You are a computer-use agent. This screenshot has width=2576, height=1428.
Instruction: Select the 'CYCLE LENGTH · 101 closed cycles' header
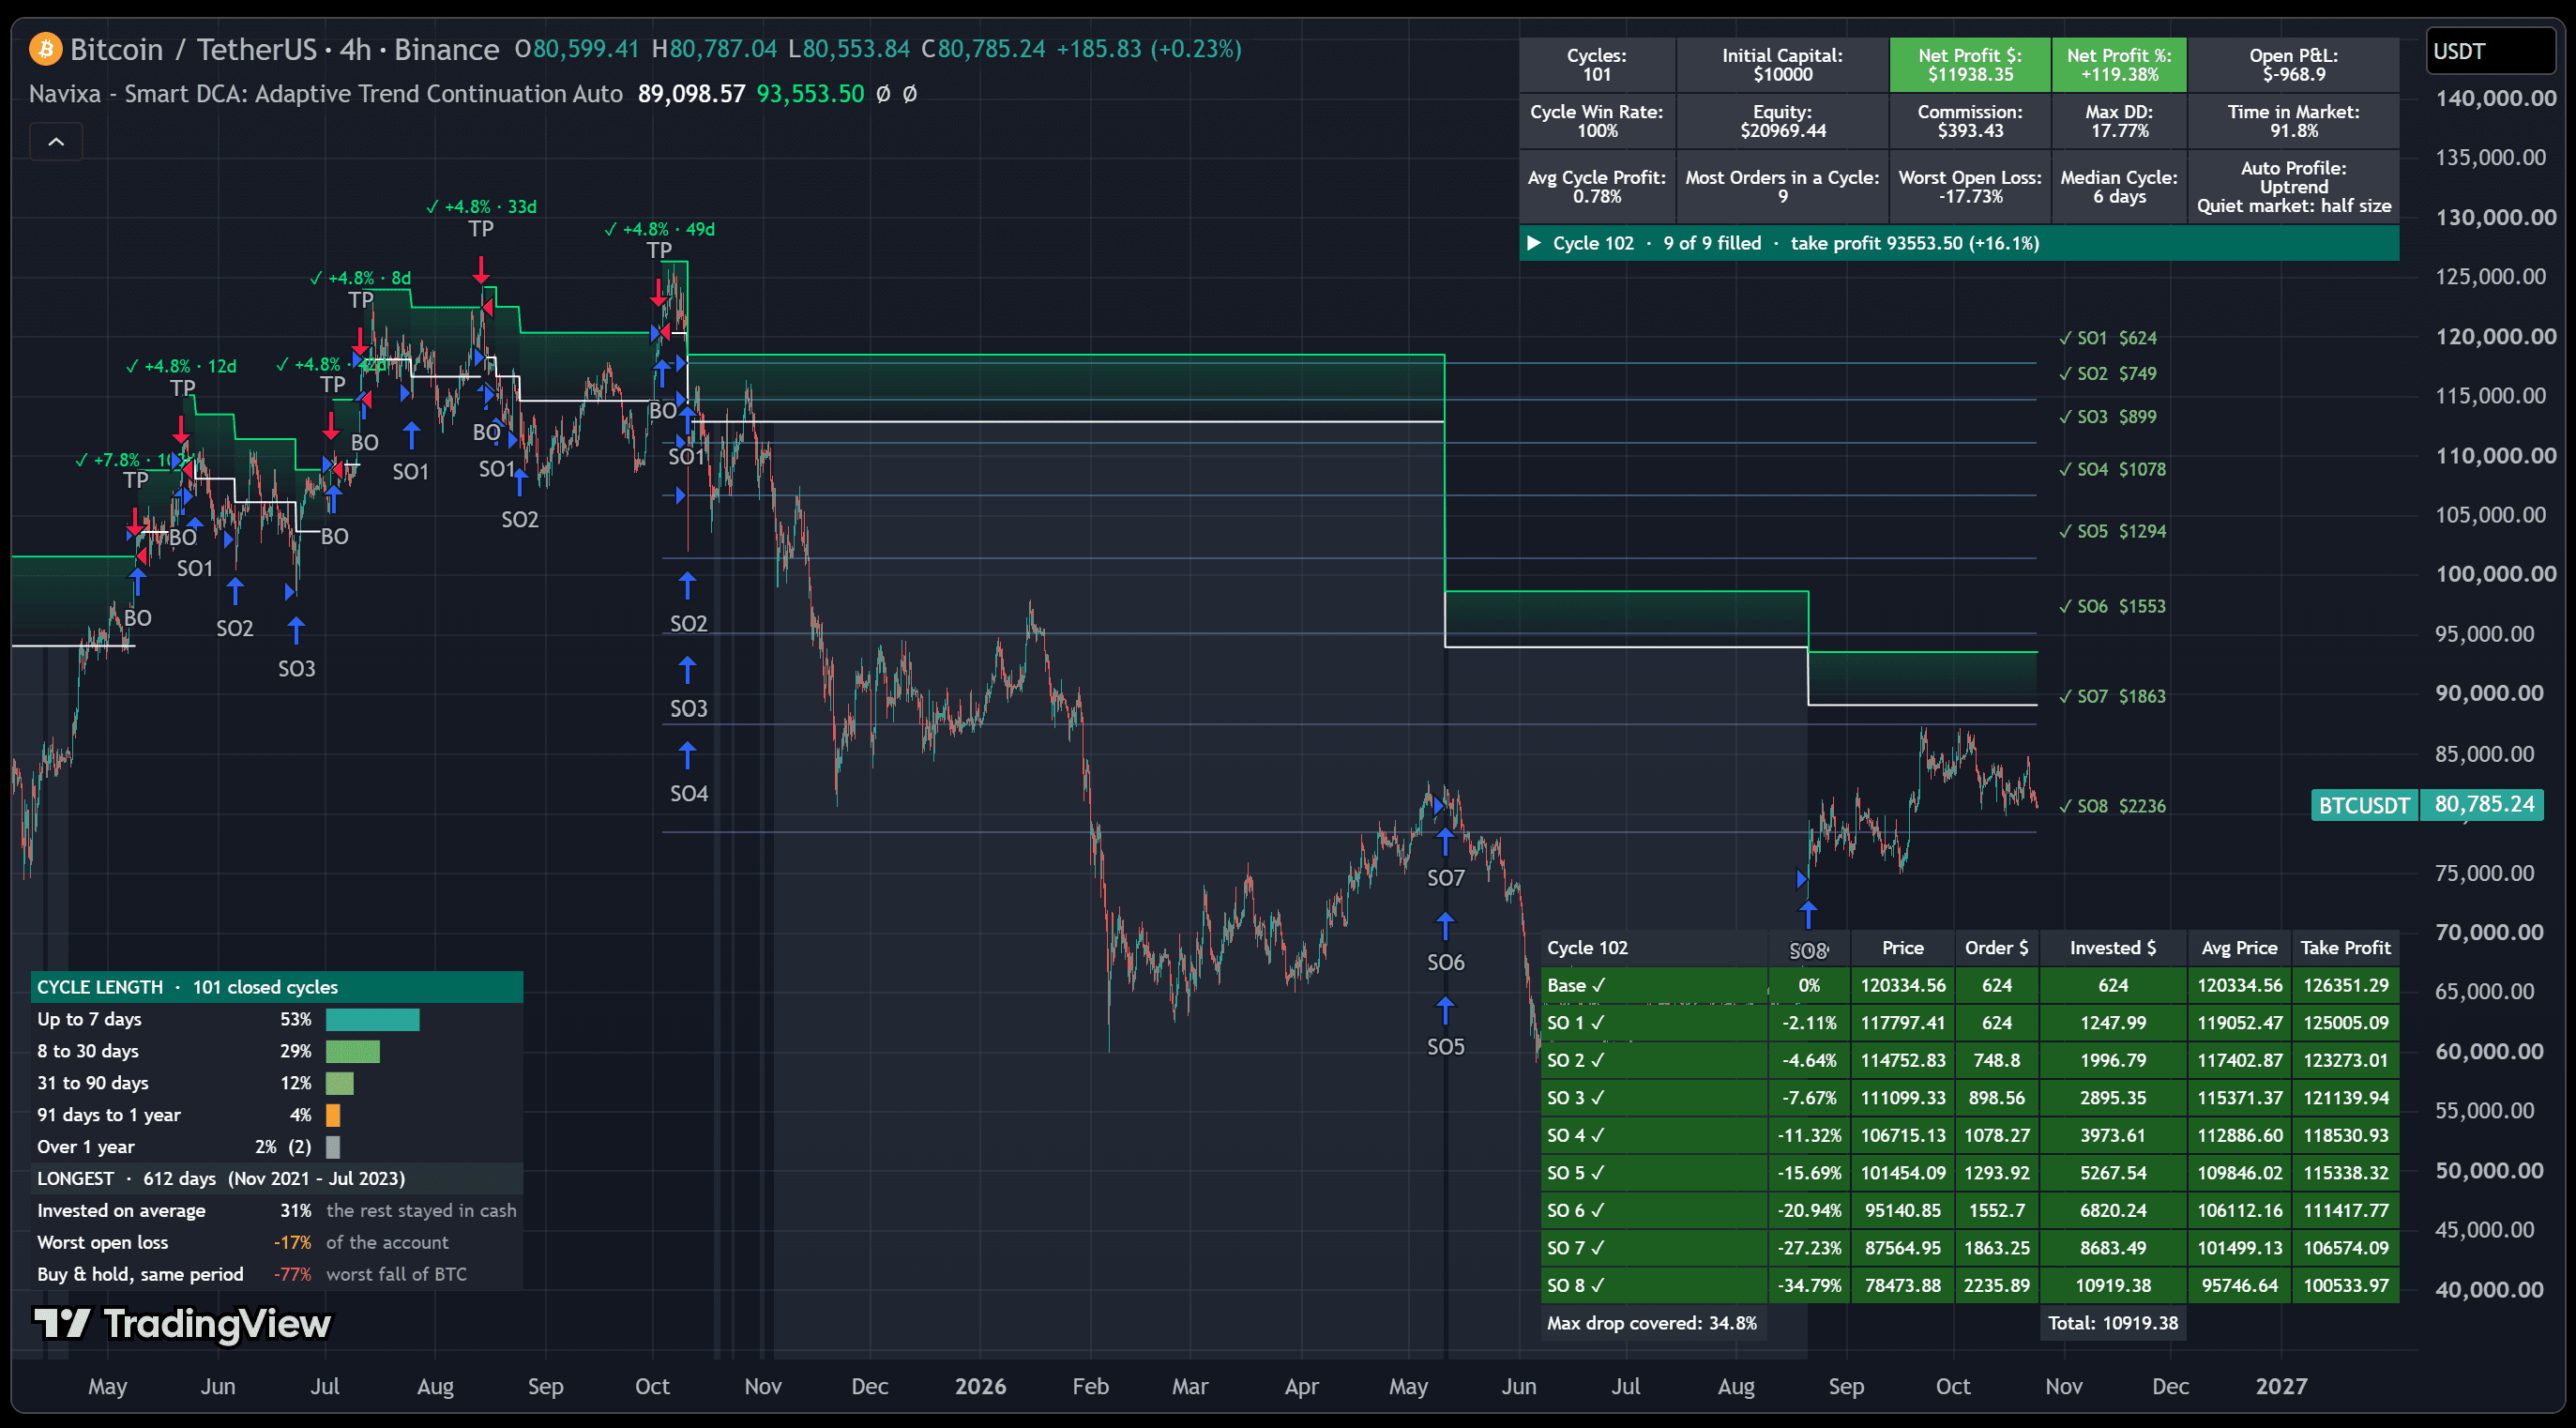pos(276,987)
